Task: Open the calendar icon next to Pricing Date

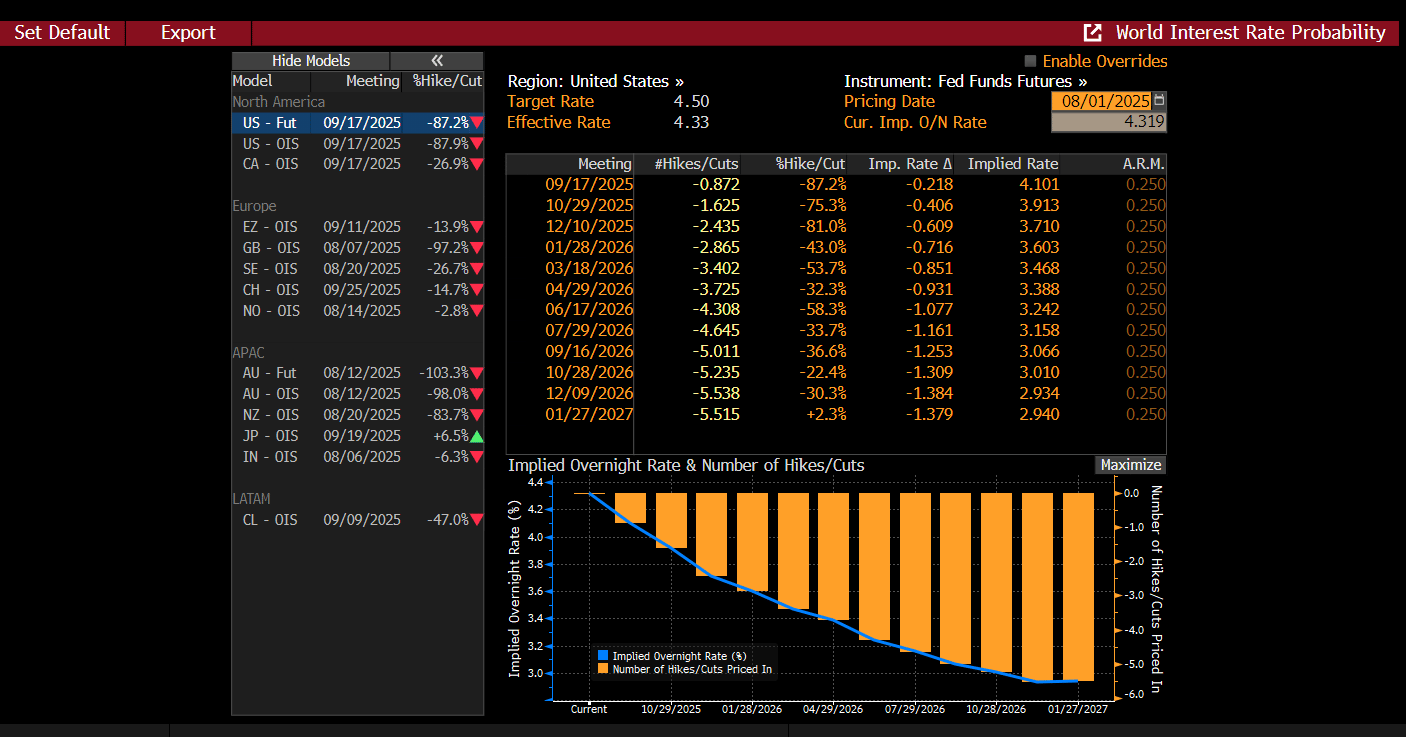Action: coord(1159,101)
